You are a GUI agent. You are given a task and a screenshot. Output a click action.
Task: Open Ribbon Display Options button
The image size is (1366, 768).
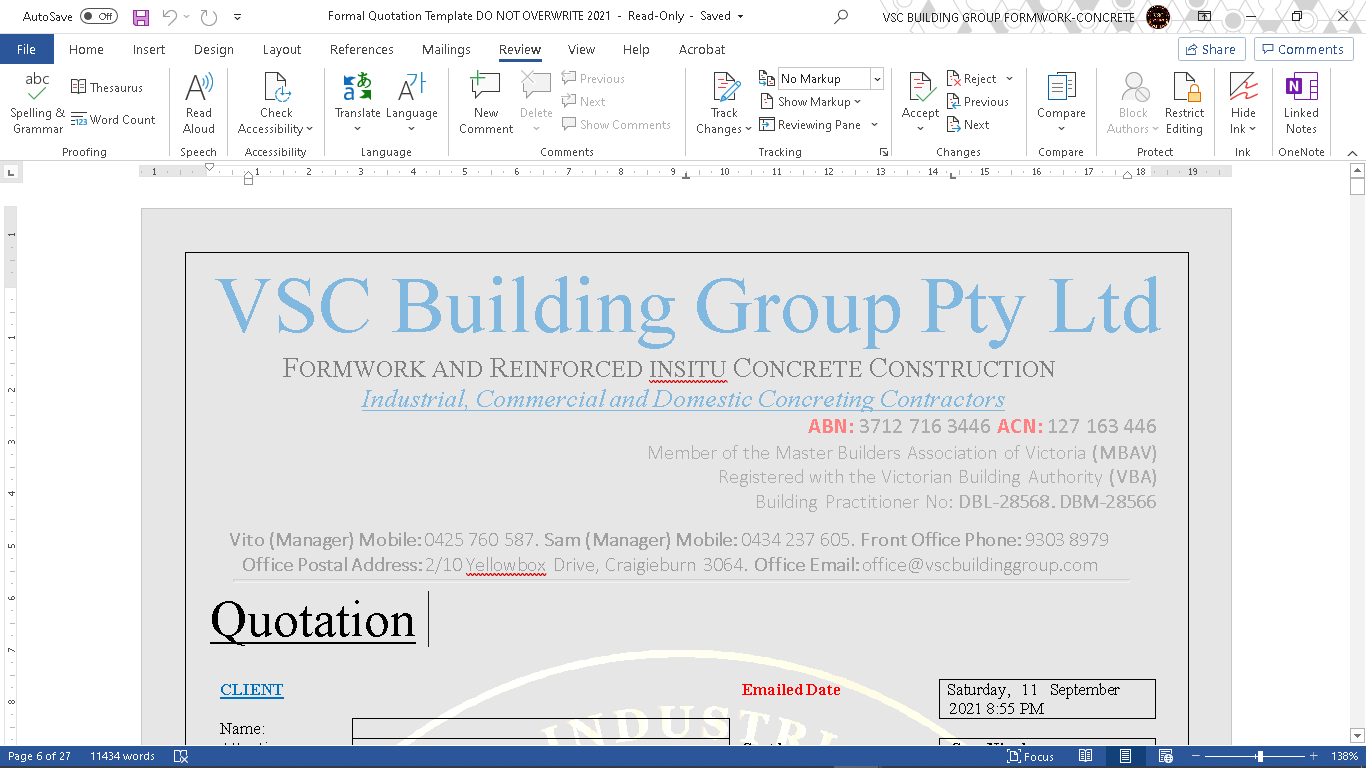pos(1204,17)
